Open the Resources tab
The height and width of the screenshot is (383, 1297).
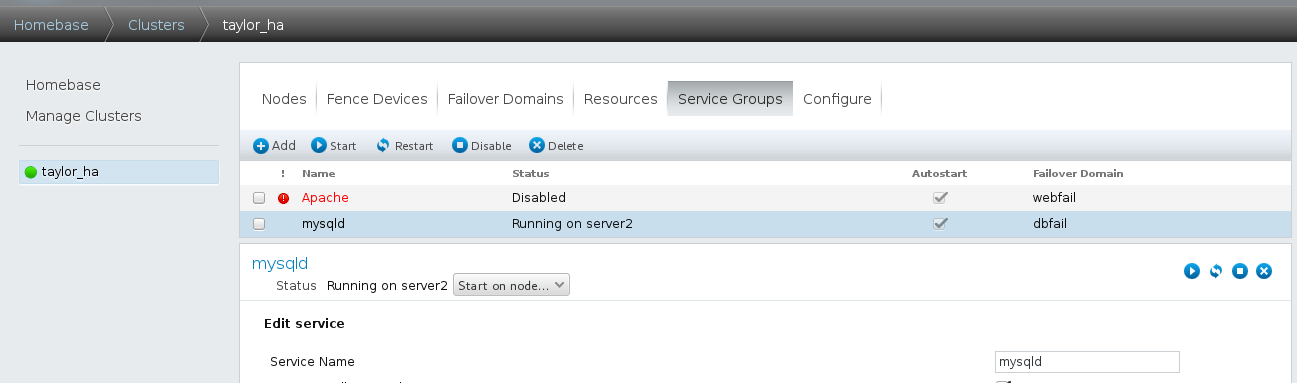click(x=620, y=99)
